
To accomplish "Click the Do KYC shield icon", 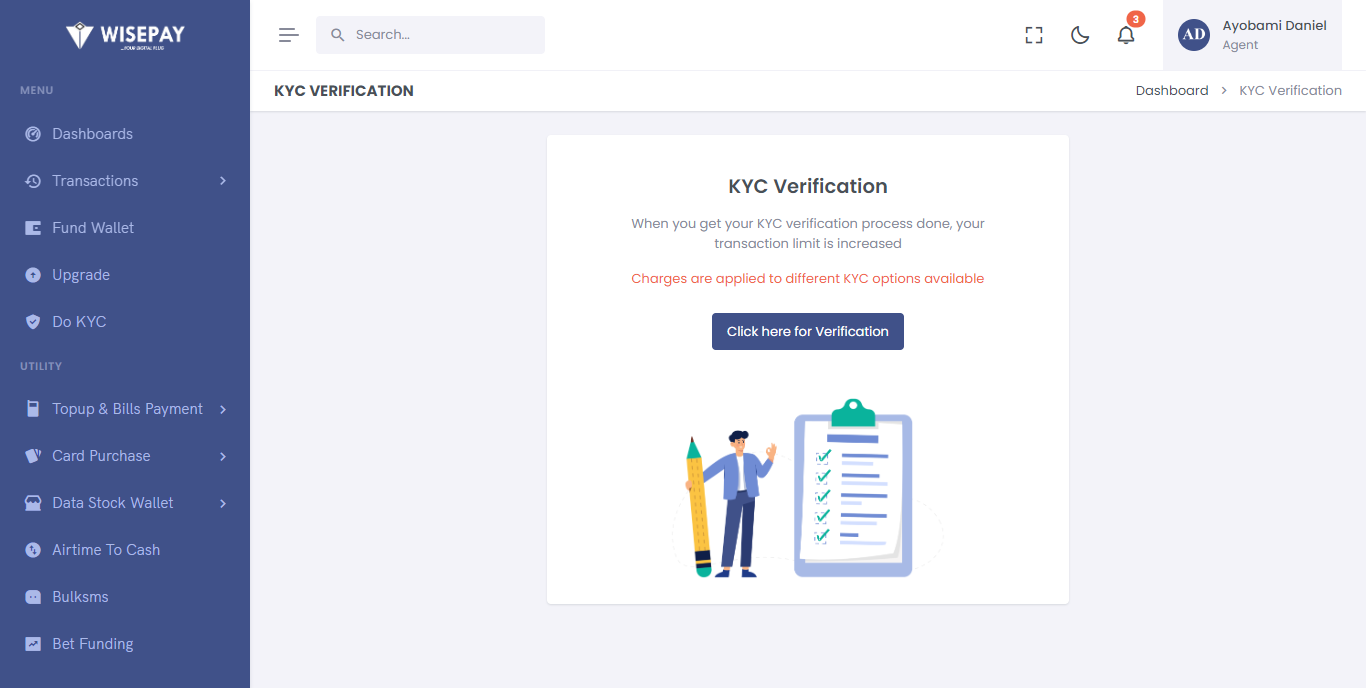I will point(33,322).
